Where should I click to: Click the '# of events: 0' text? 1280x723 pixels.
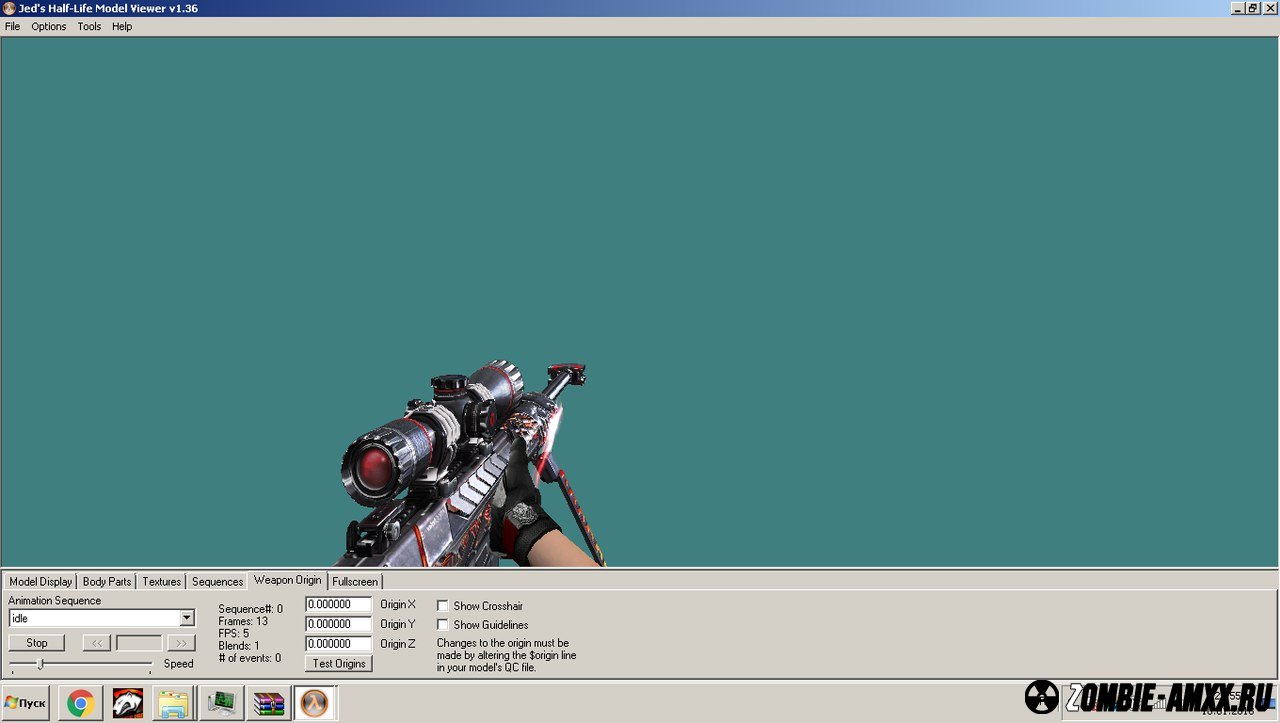250,658
